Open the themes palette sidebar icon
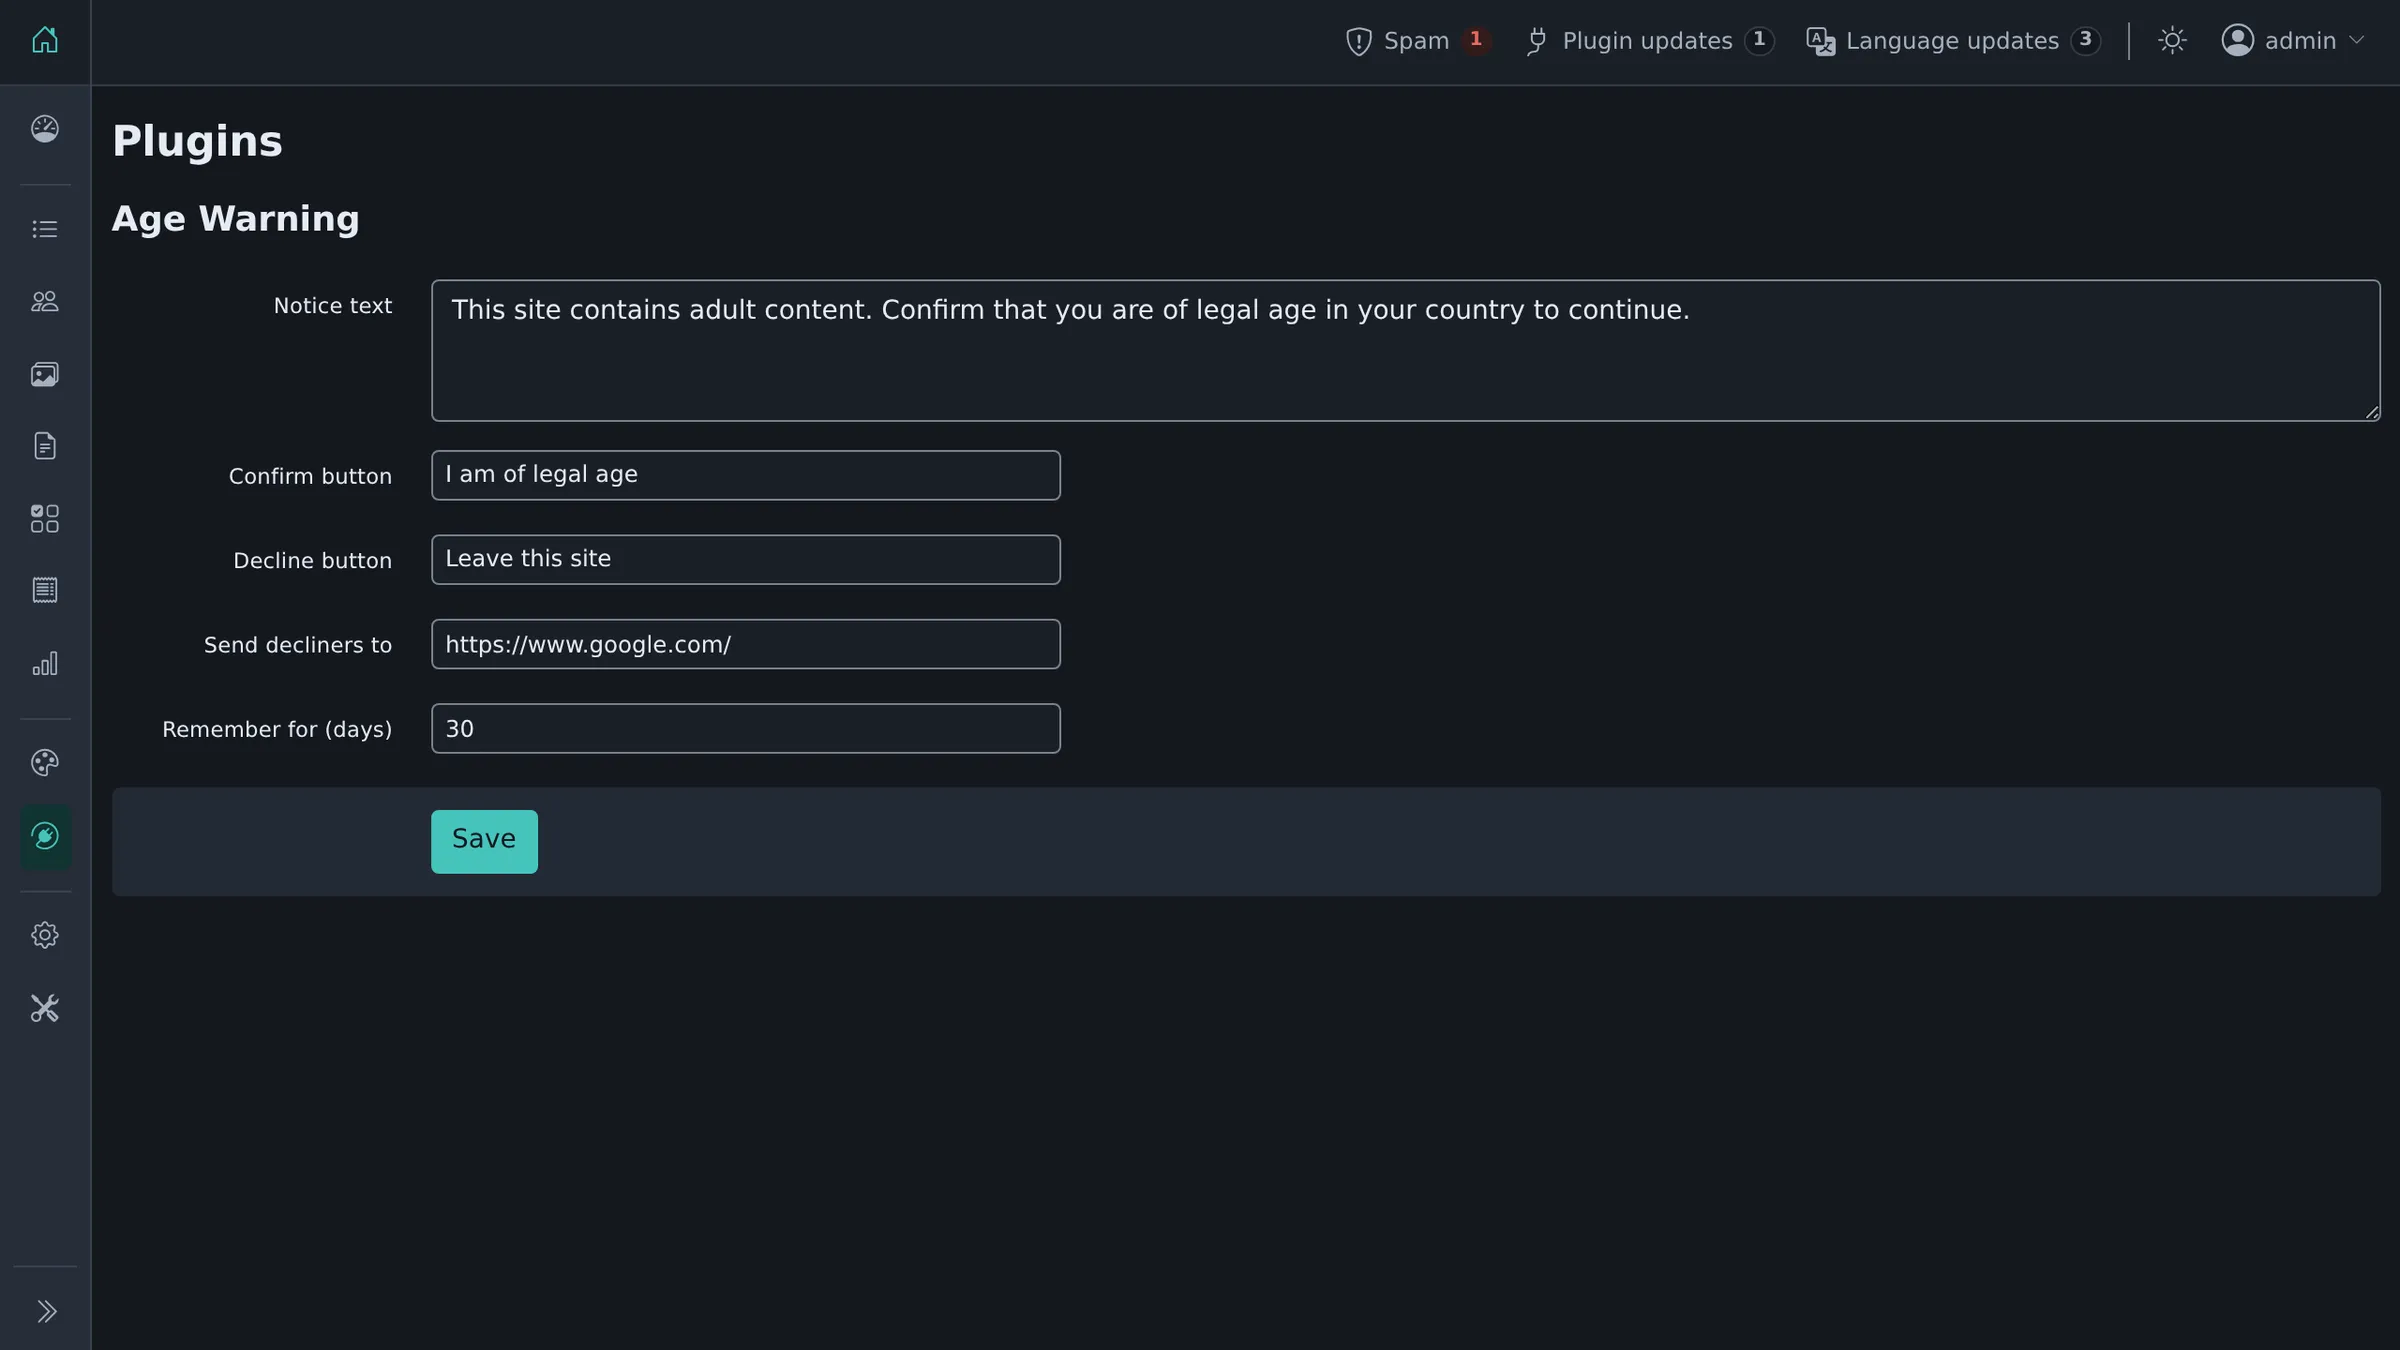The height and width of the screenshot is (1350, 2400). pos(45,763)
